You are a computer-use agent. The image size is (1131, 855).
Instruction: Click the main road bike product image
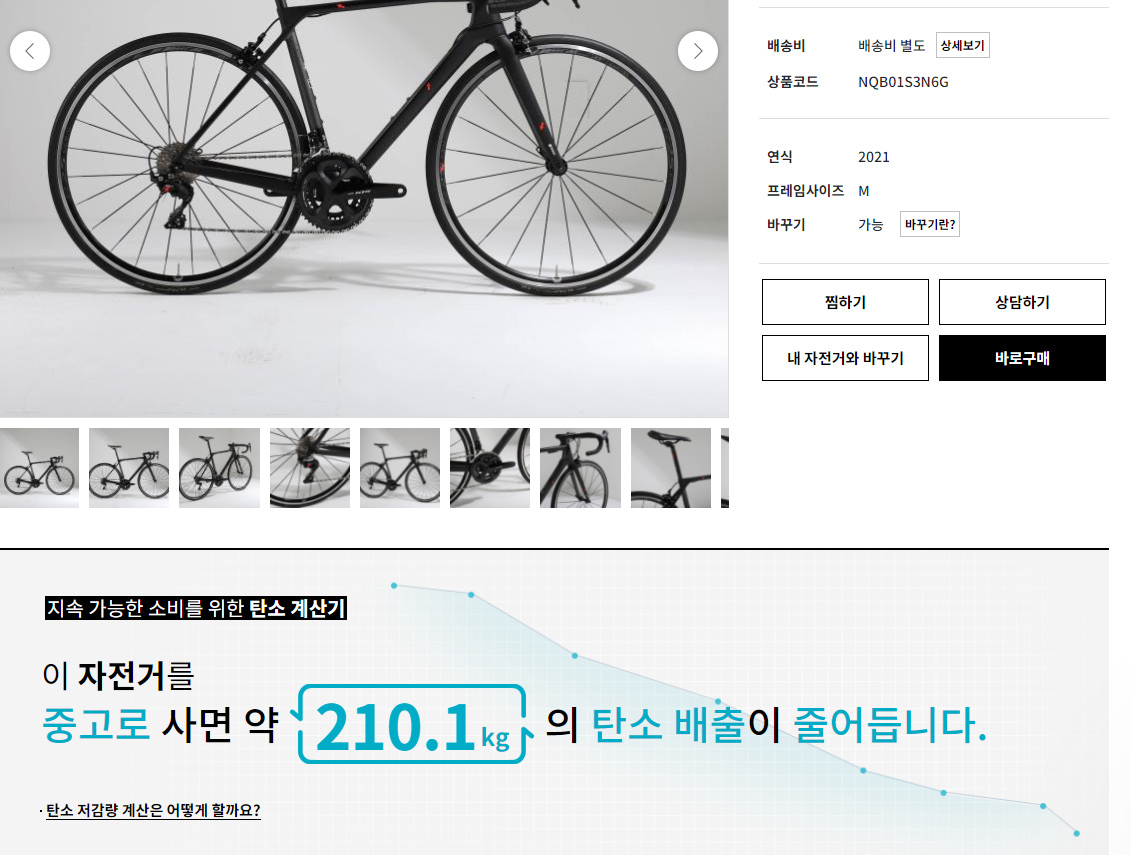point(364,209)
